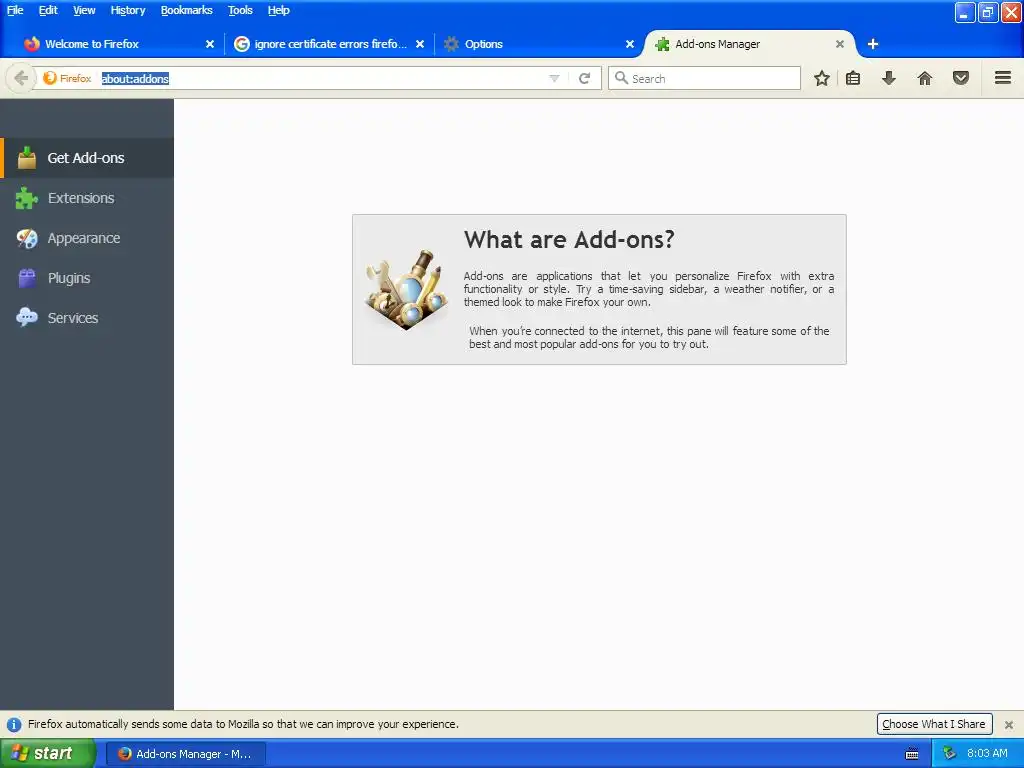Open the Bookmarks menu
The image size is (1024, 768).
(x=187, y=10)
